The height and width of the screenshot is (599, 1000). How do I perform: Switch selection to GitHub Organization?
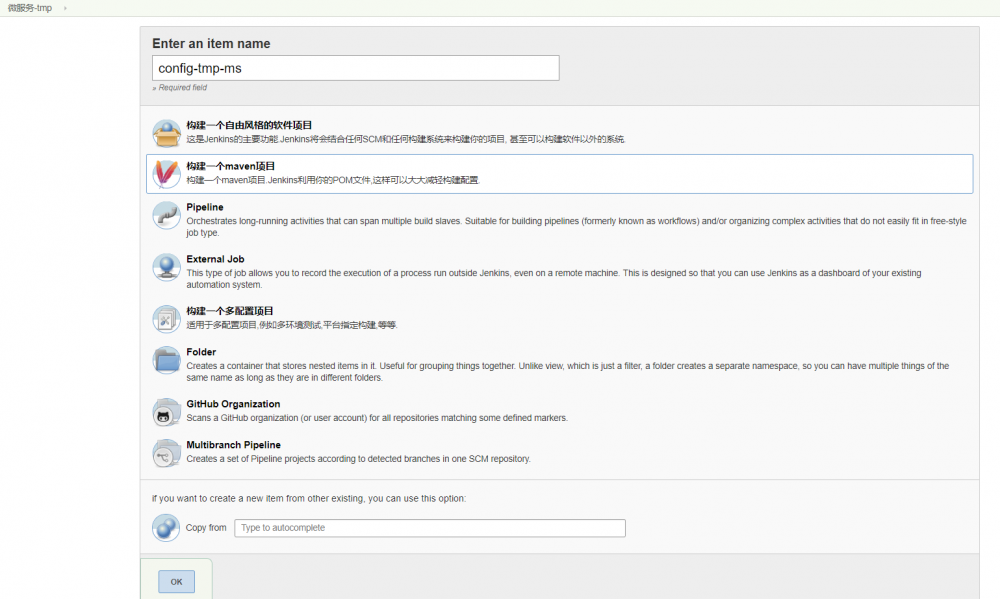coord(234,403)
